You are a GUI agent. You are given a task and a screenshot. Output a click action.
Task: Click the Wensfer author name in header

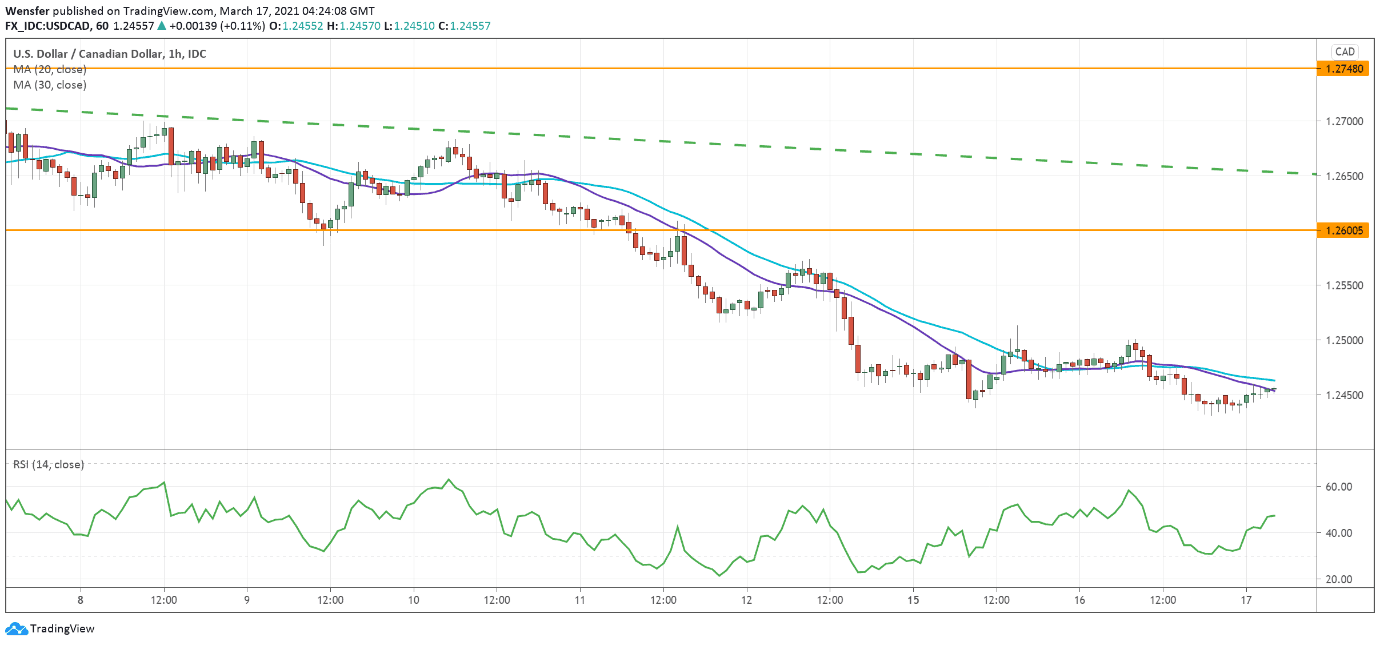25,10
